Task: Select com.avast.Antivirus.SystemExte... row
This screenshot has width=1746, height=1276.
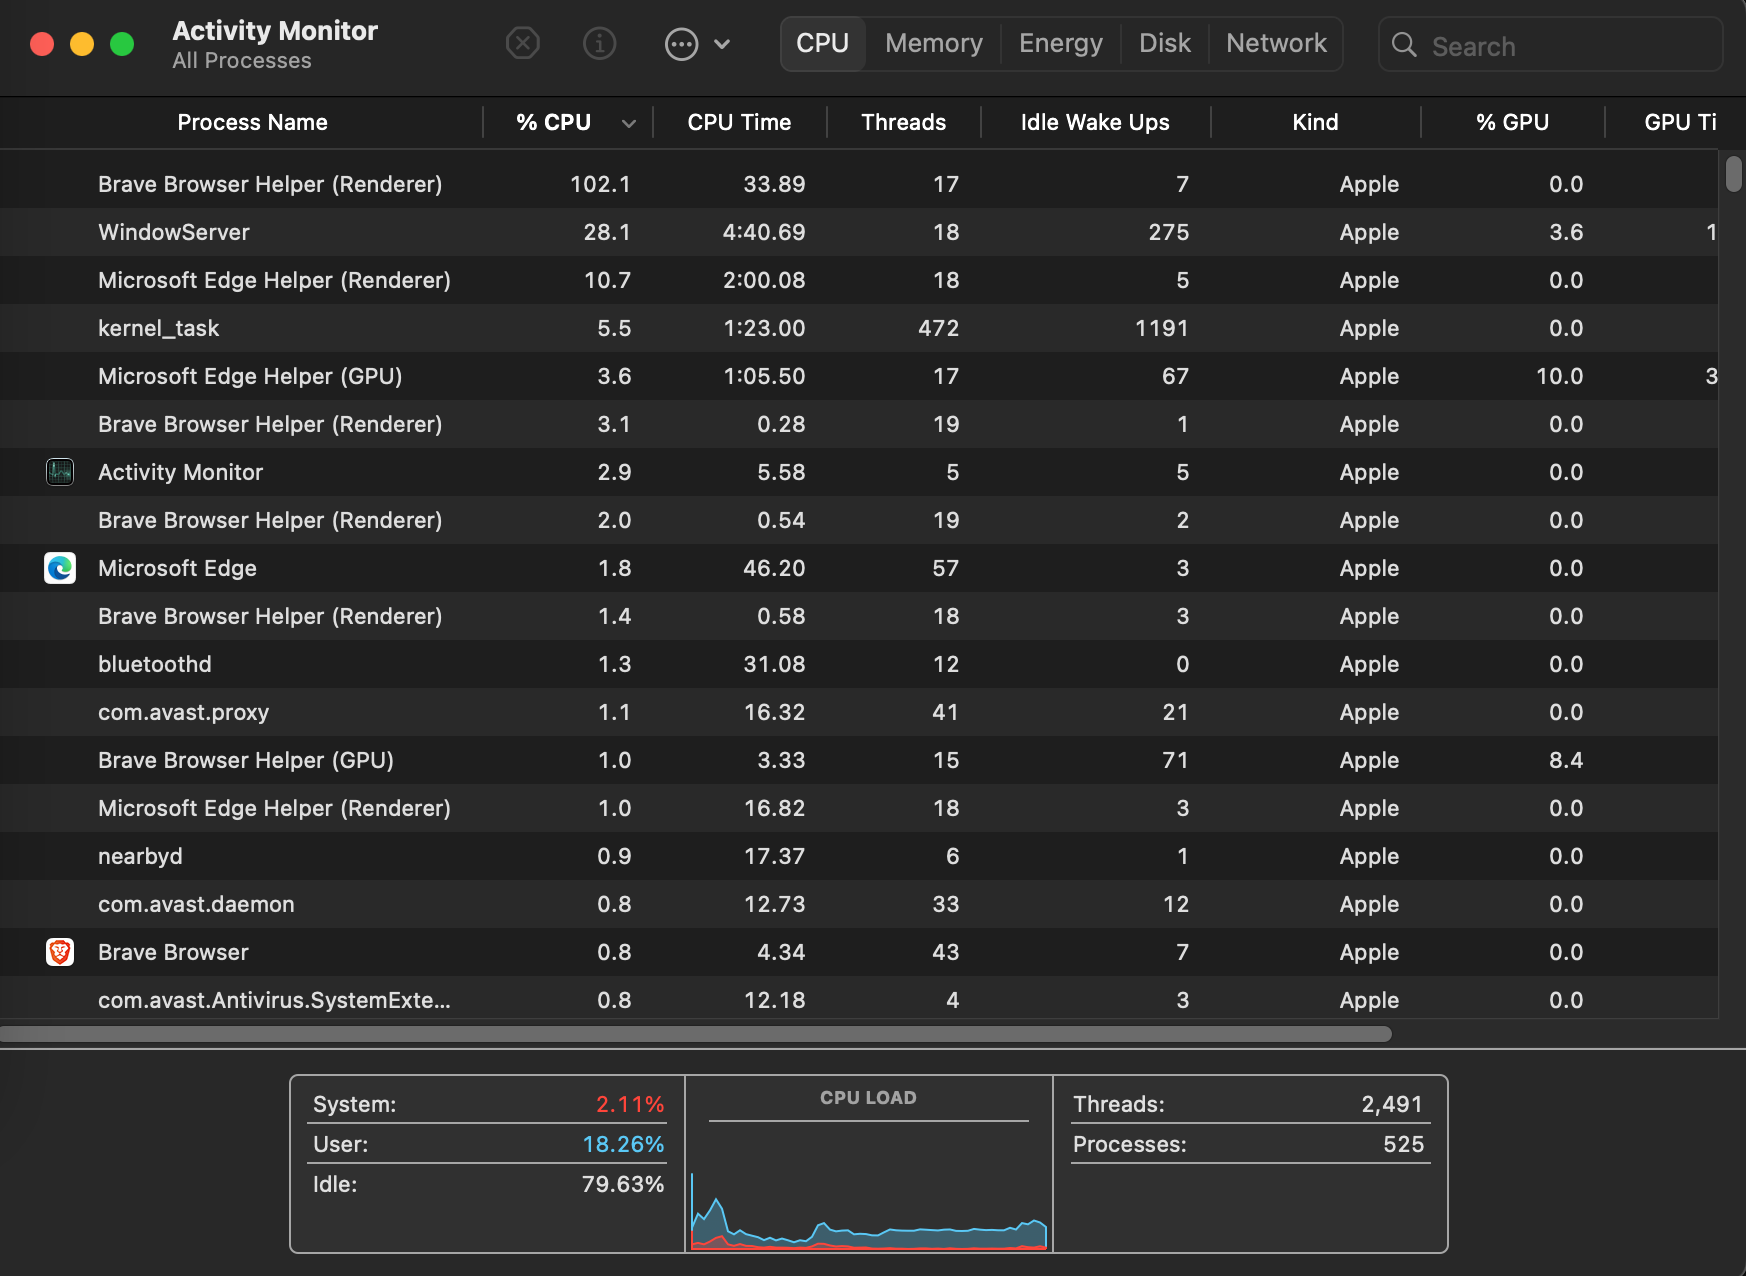Action: (859, 999)
